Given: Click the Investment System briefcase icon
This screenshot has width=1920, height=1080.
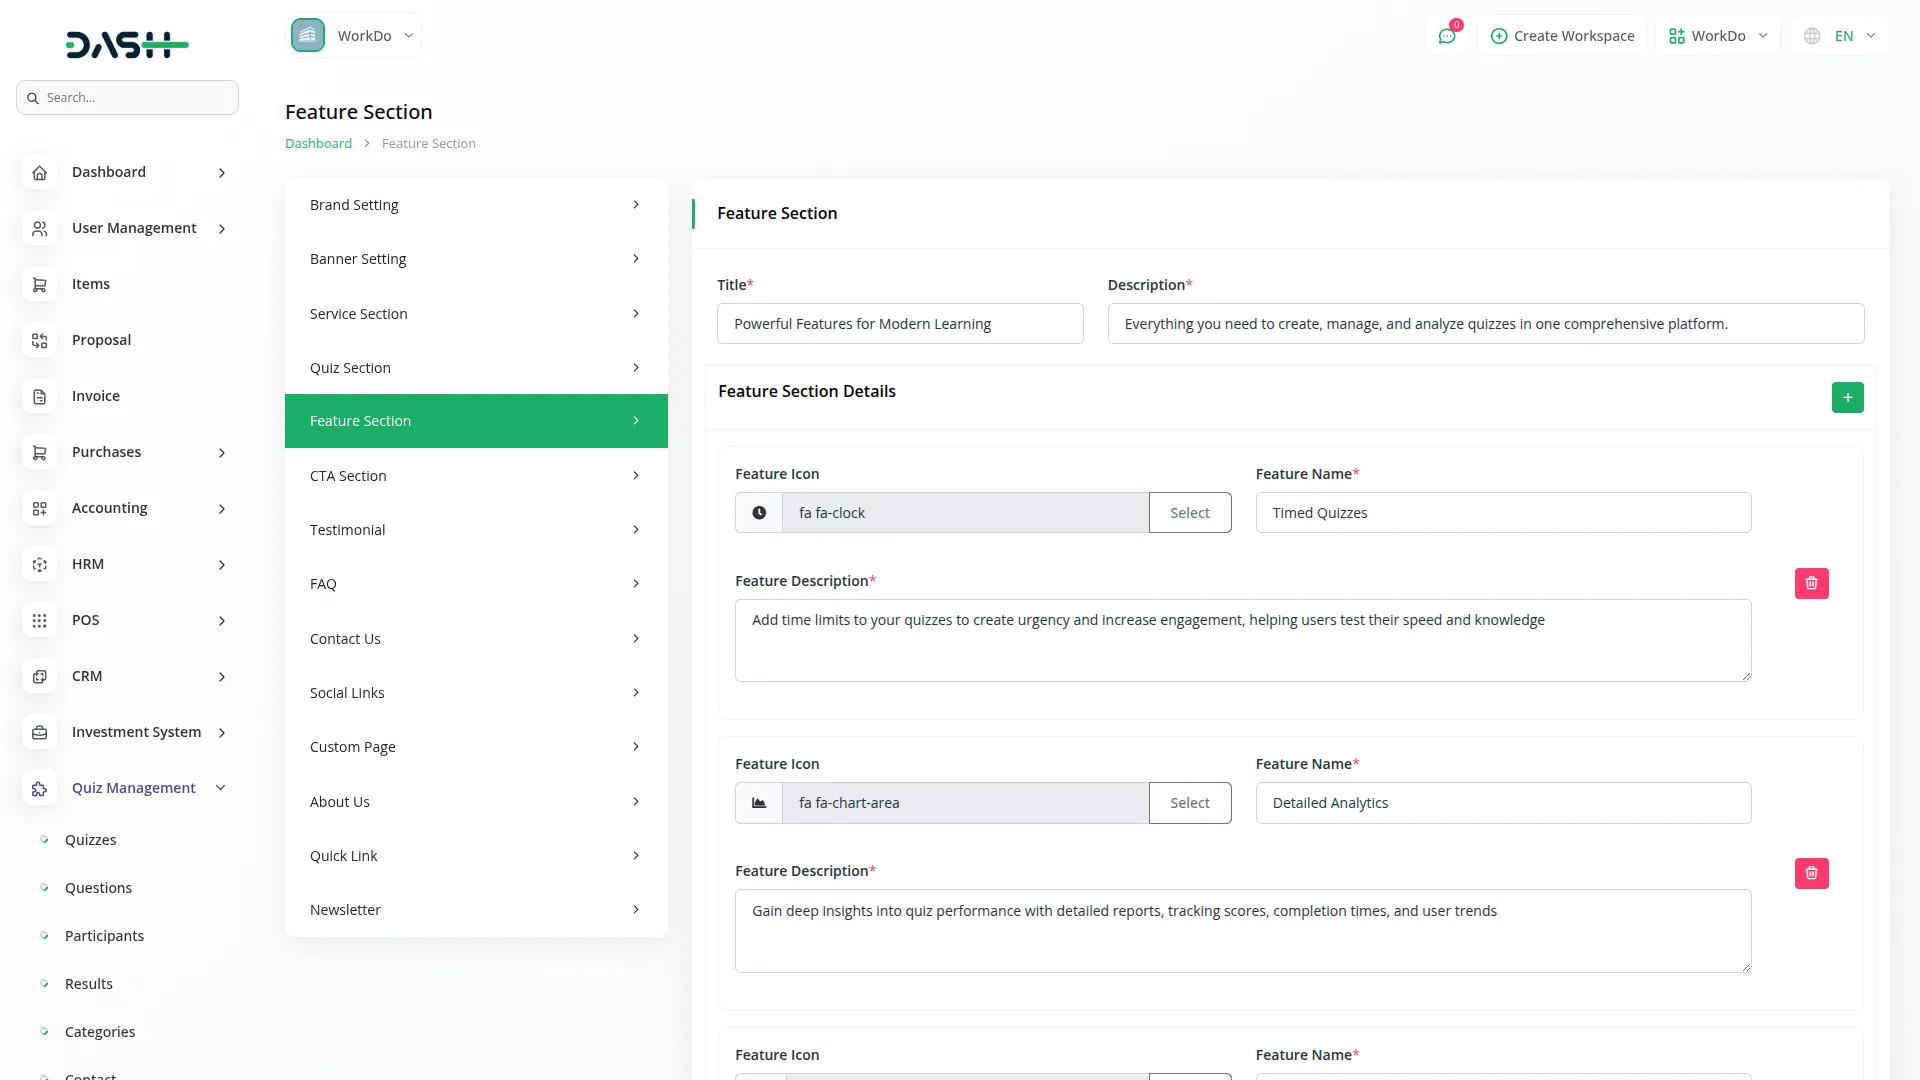Looking at the screenshot, I should point(39,733).
